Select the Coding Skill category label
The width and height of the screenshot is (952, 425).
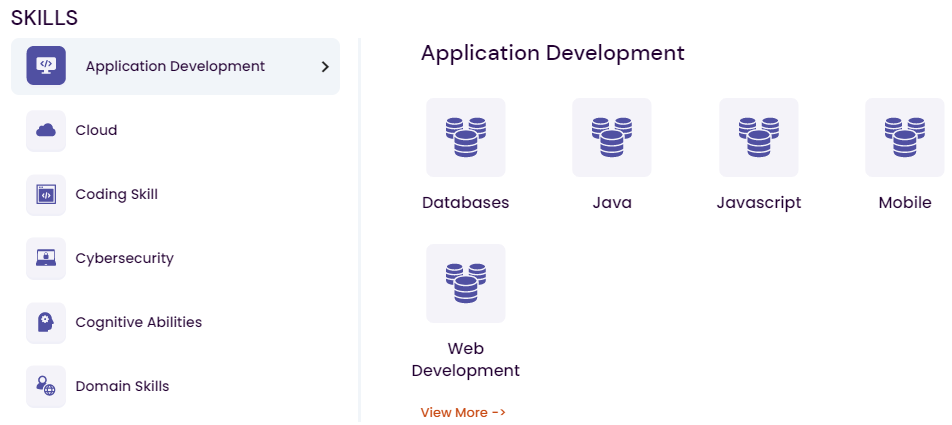pos(116,194)
